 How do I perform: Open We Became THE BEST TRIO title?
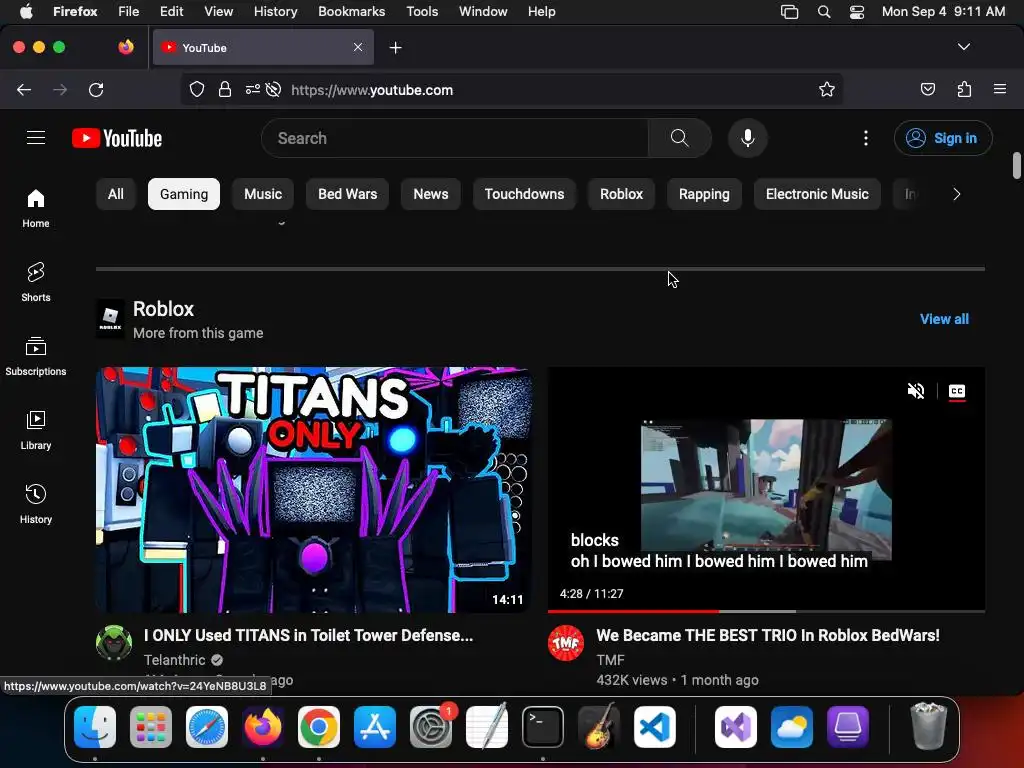point(767,635)
